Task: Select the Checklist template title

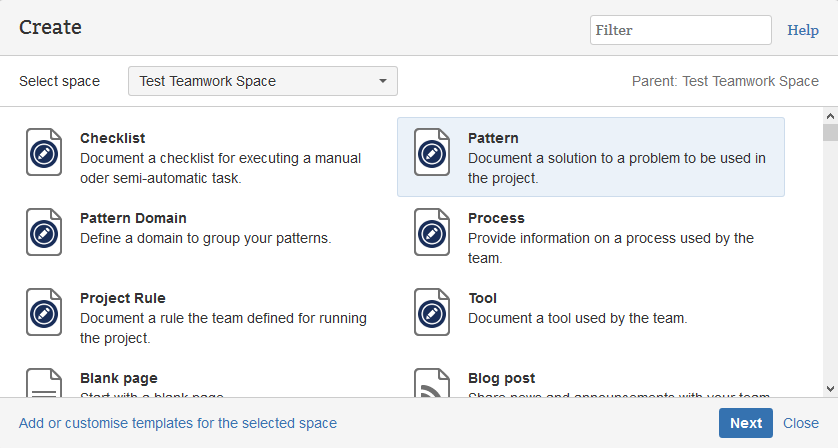Action: click(113, 138)
